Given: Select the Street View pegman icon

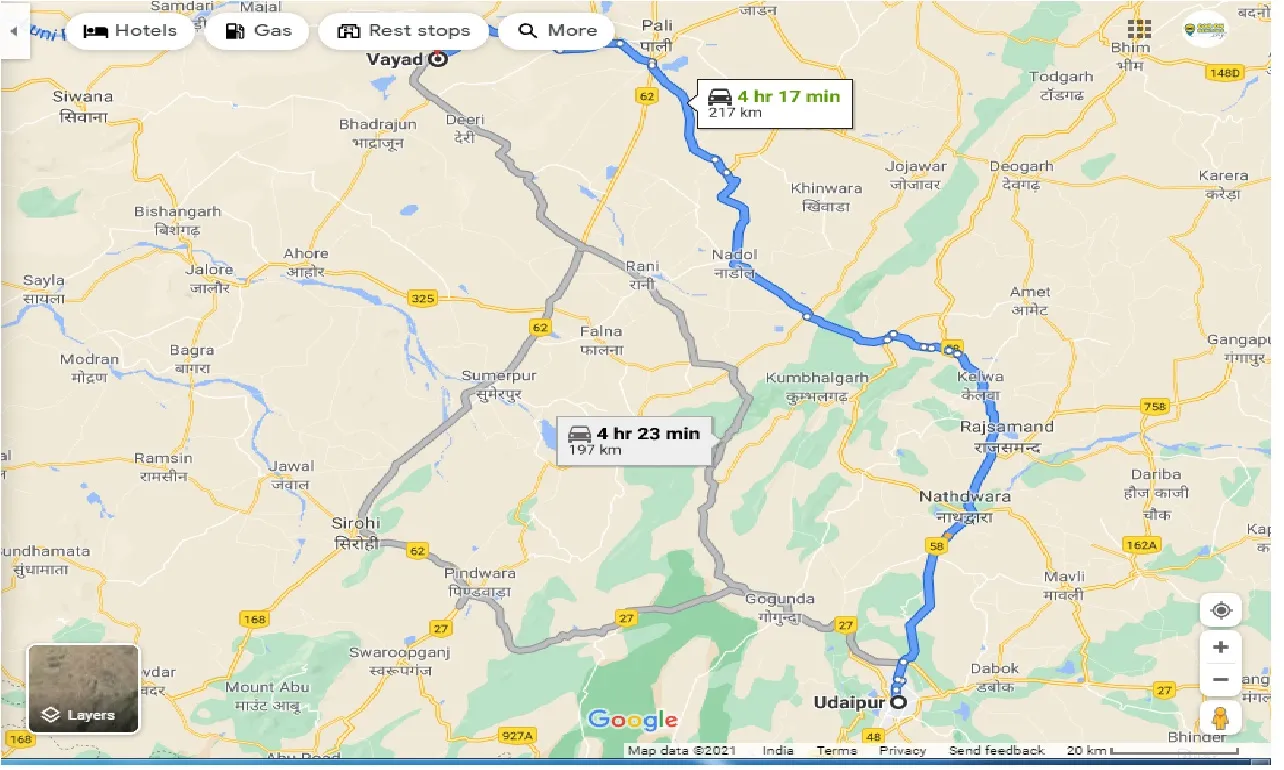Looking at the screenshot, I should coord(1221,719).
